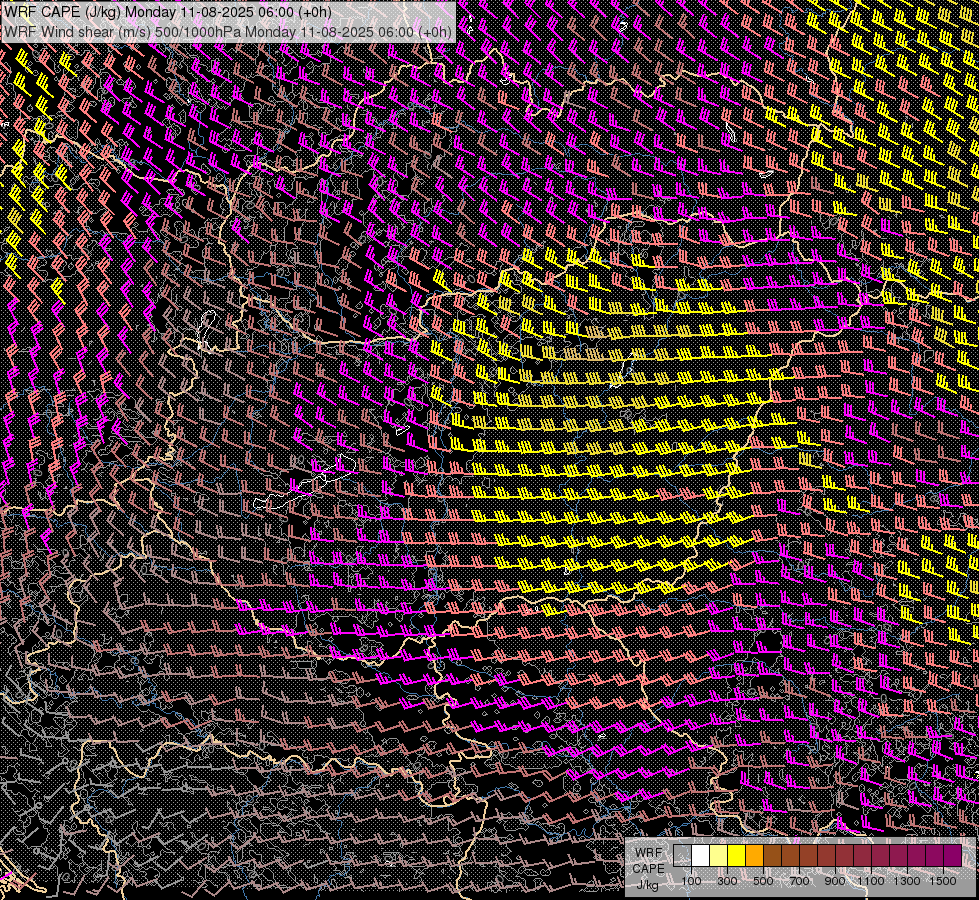
Task: Click the 'WRF Wind shear (m/s) 500/1000hPa' title line
Action: 227,32
